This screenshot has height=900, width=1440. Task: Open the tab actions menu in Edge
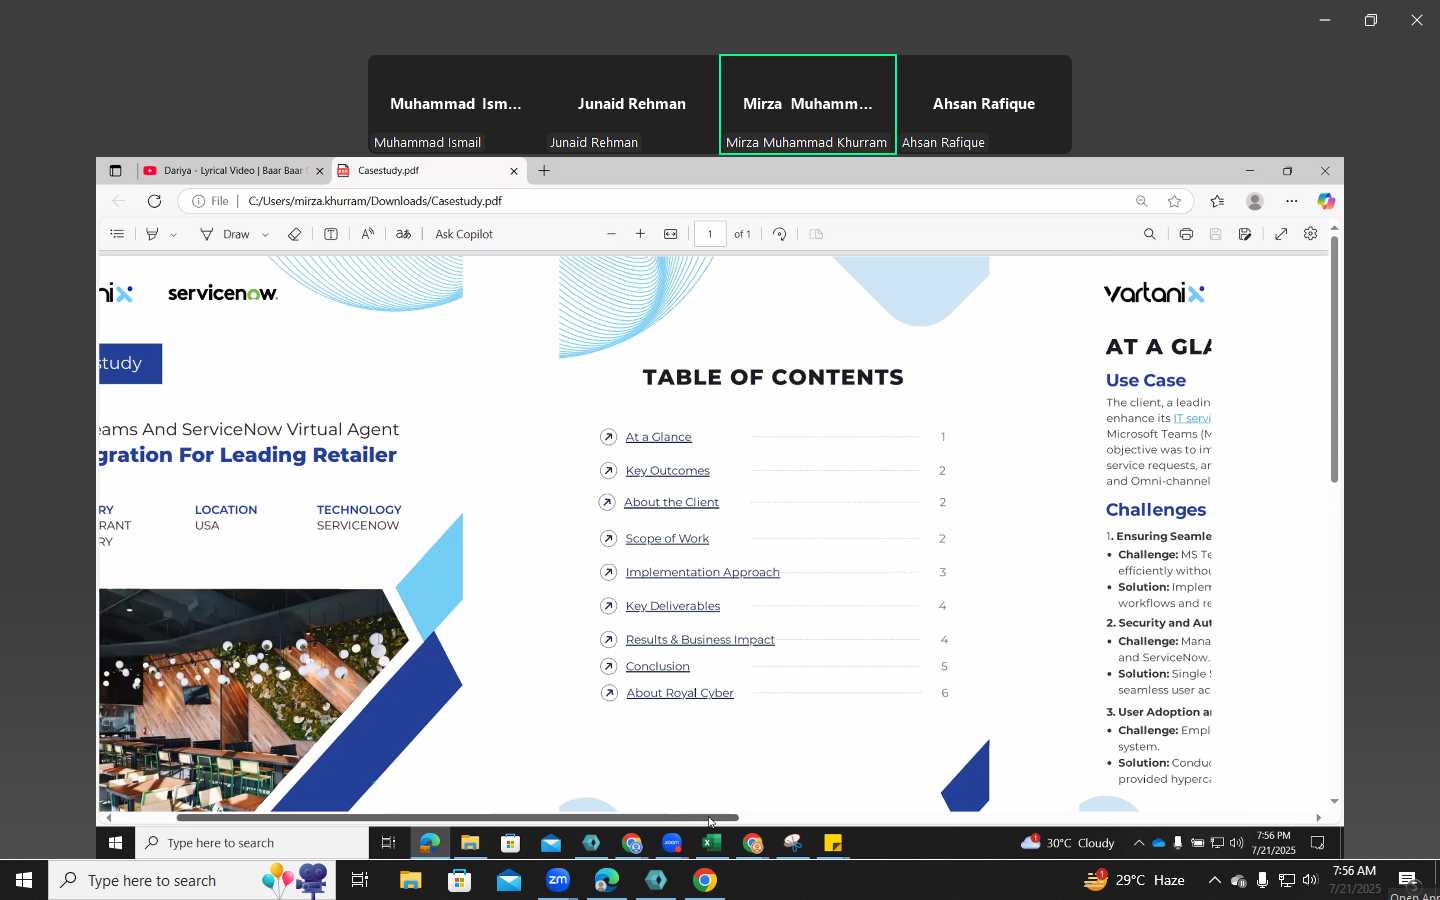(x=115, y=171)
